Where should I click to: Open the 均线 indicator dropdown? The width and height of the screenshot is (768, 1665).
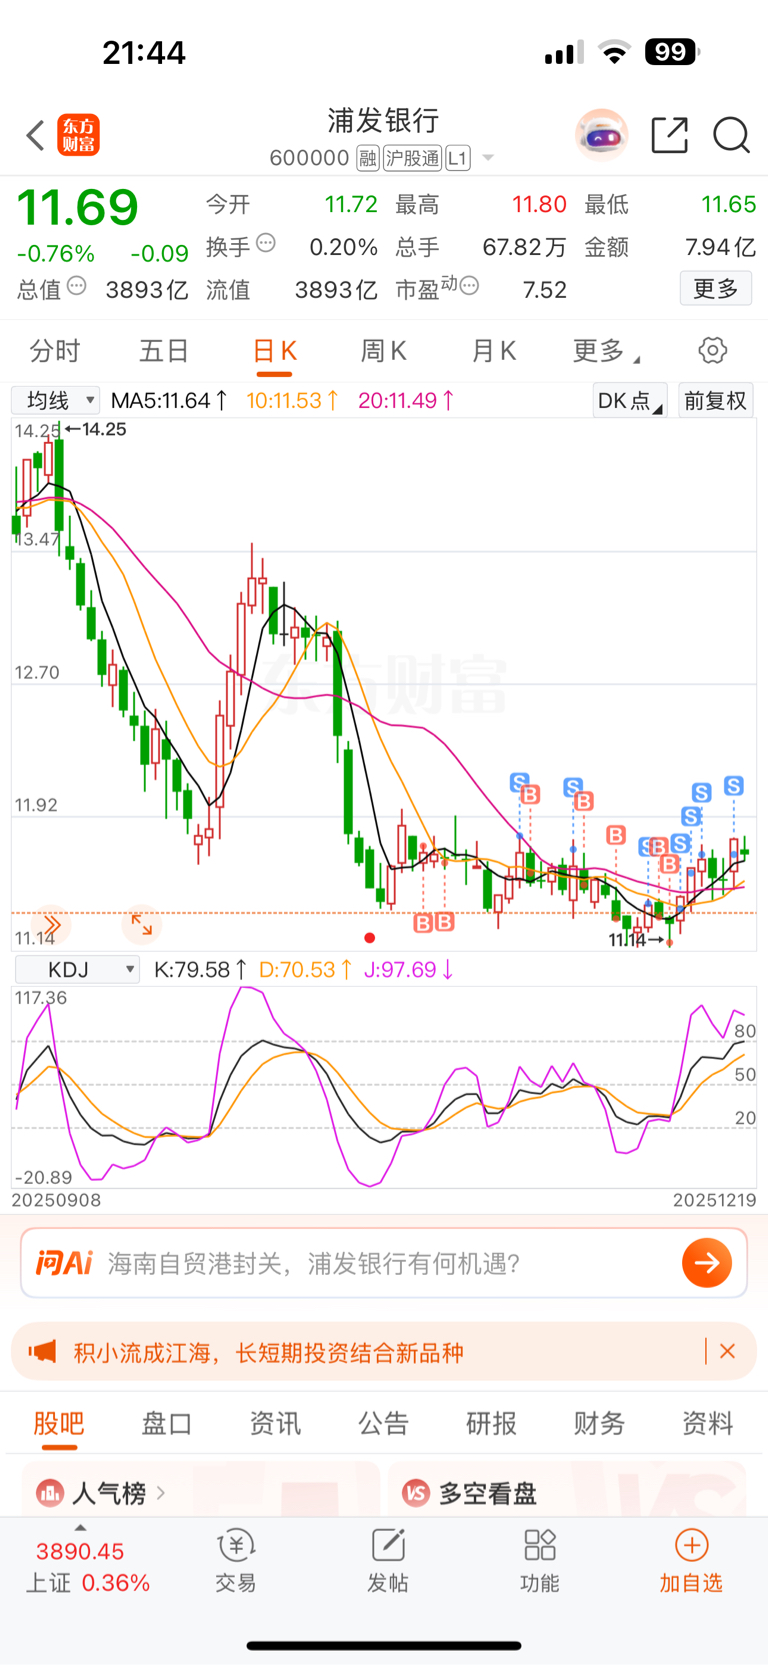[x=56, y=401]
